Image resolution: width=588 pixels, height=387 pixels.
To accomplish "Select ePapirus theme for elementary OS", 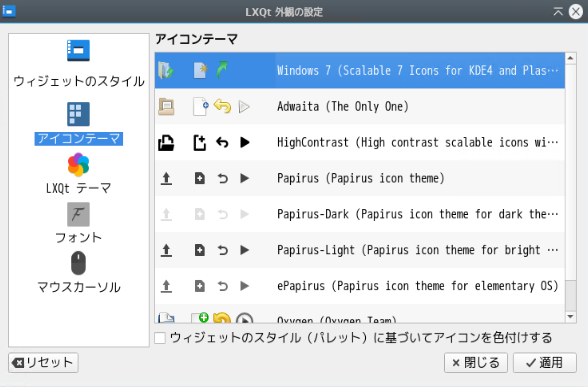I will [x=360, y=286].
